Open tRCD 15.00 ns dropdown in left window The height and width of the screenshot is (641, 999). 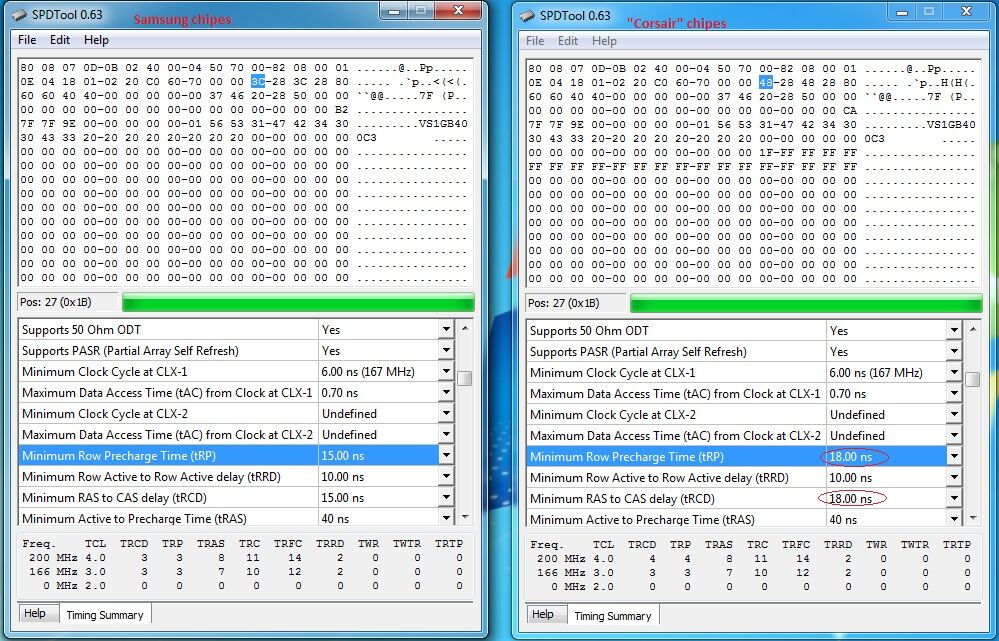[x=446, y=498]
